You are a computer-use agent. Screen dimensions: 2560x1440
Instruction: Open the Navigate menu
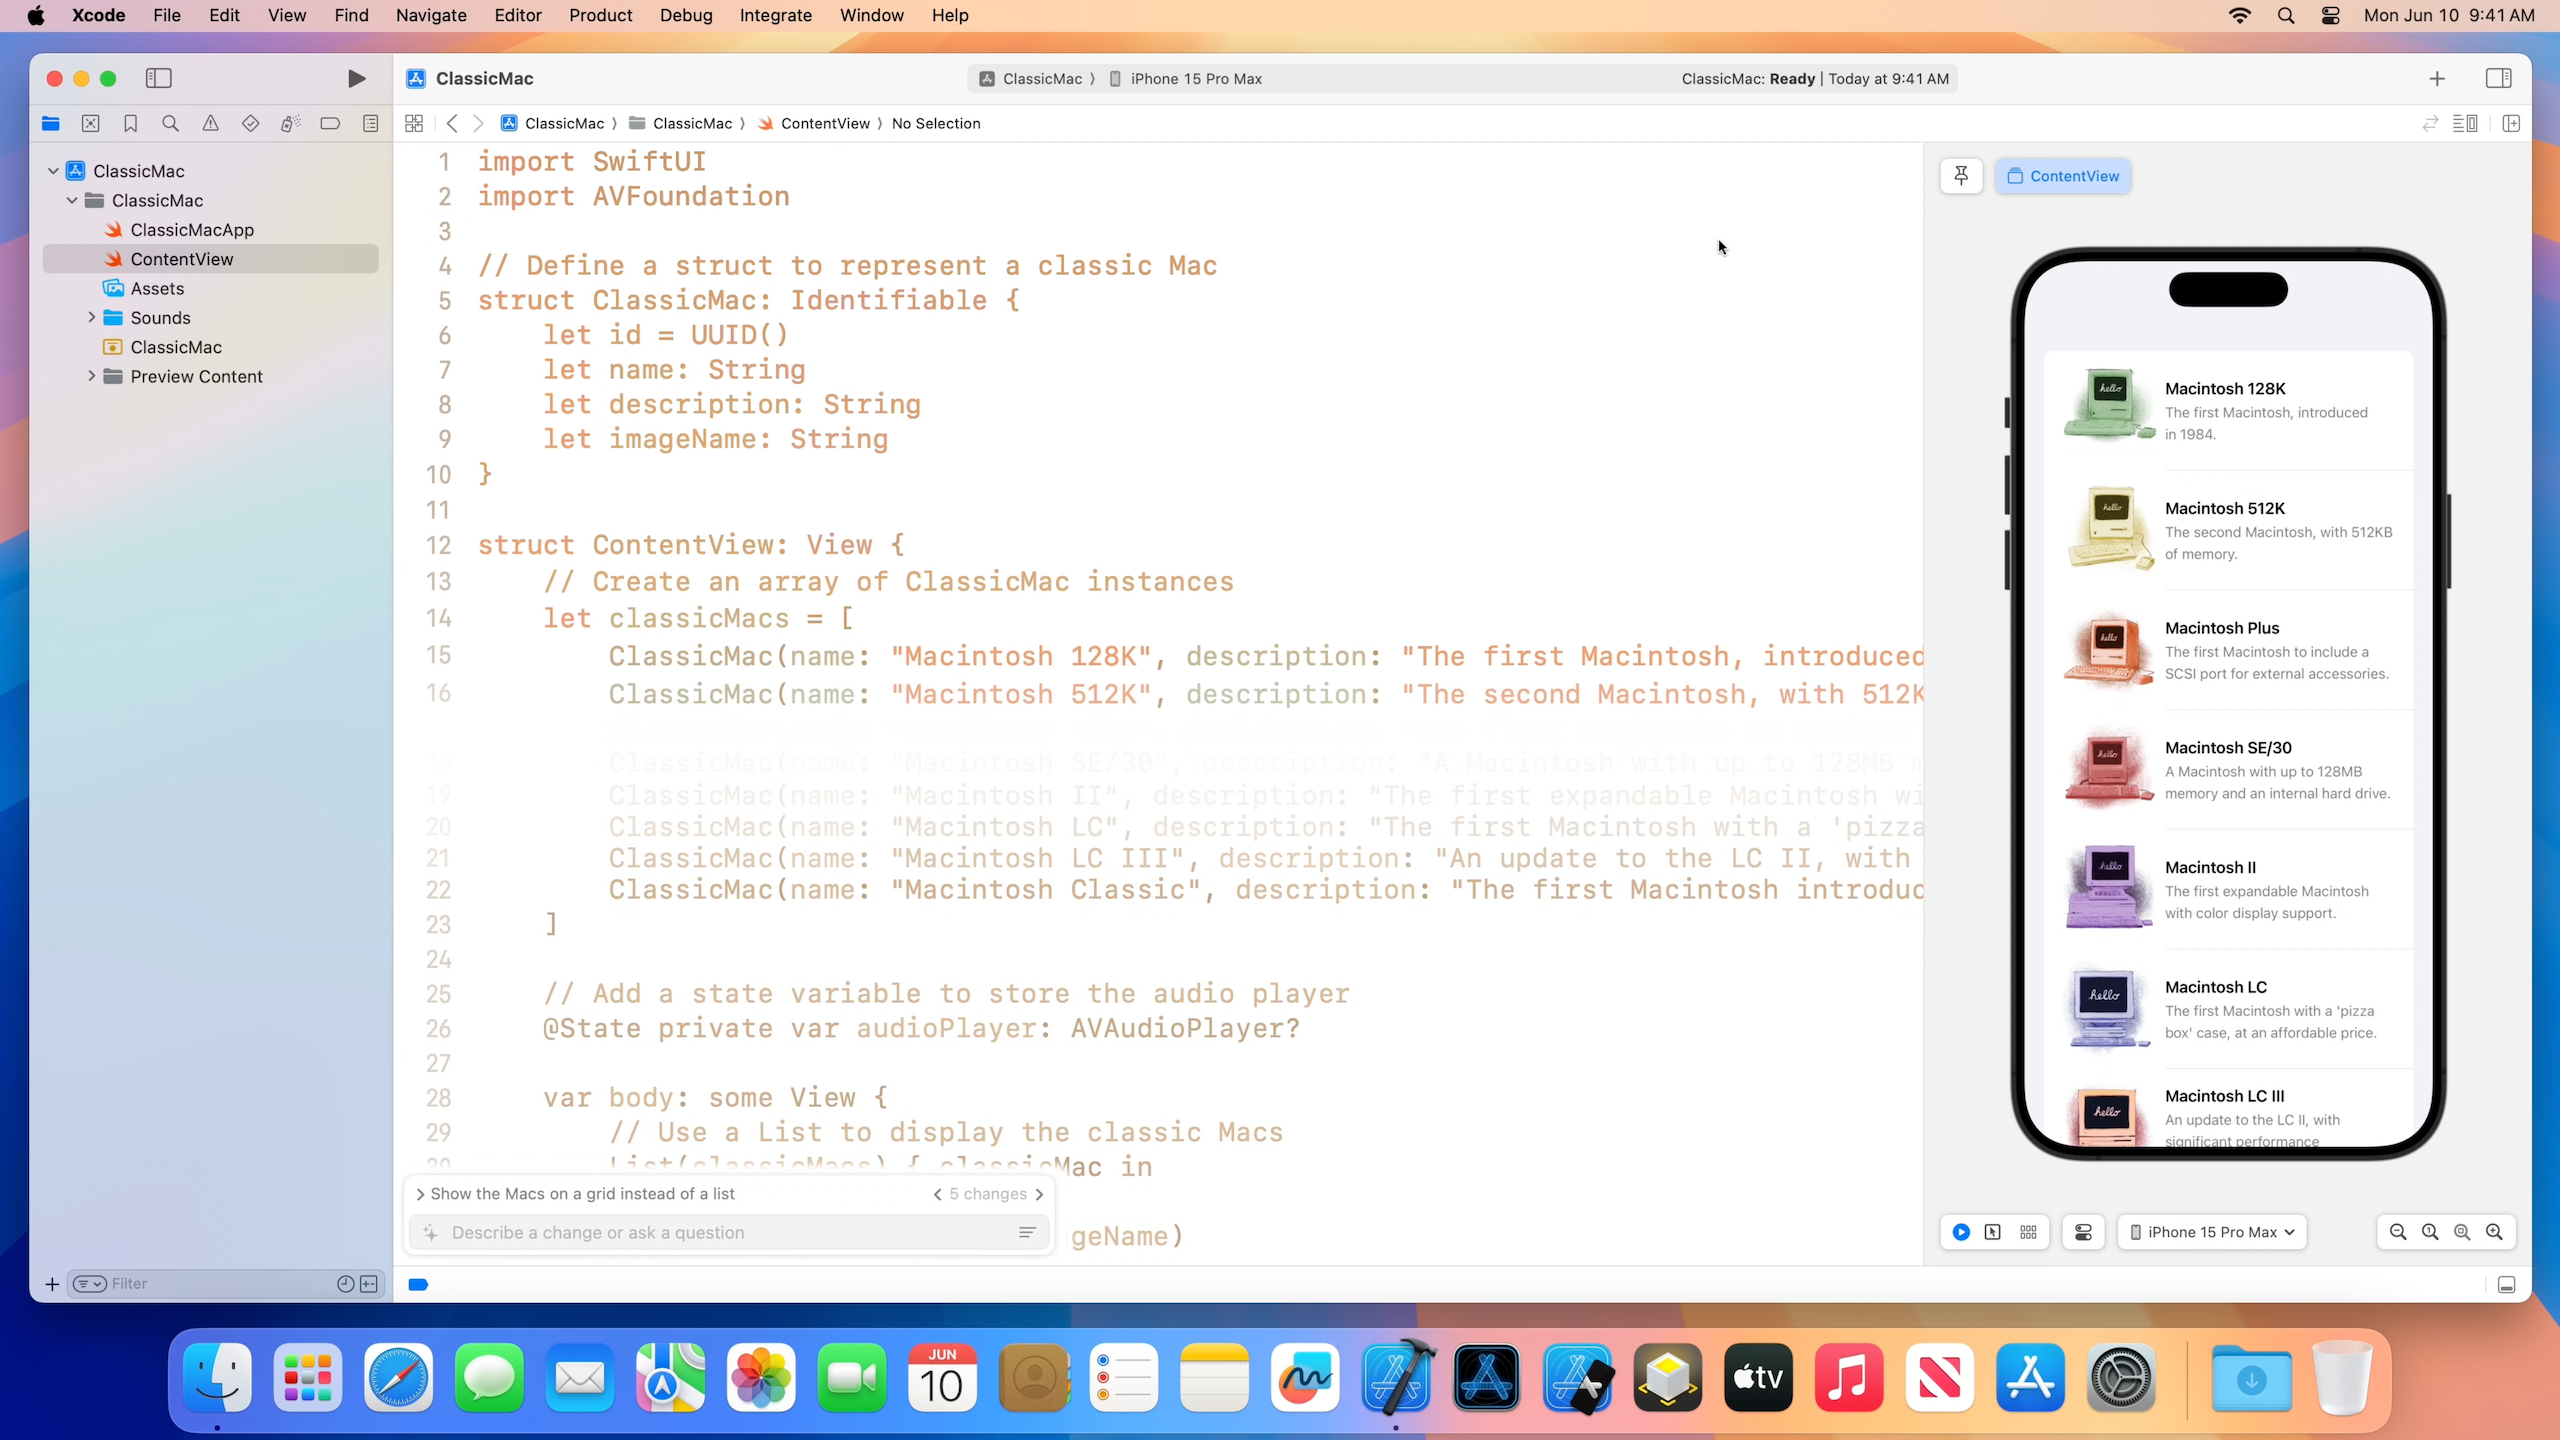431,15
